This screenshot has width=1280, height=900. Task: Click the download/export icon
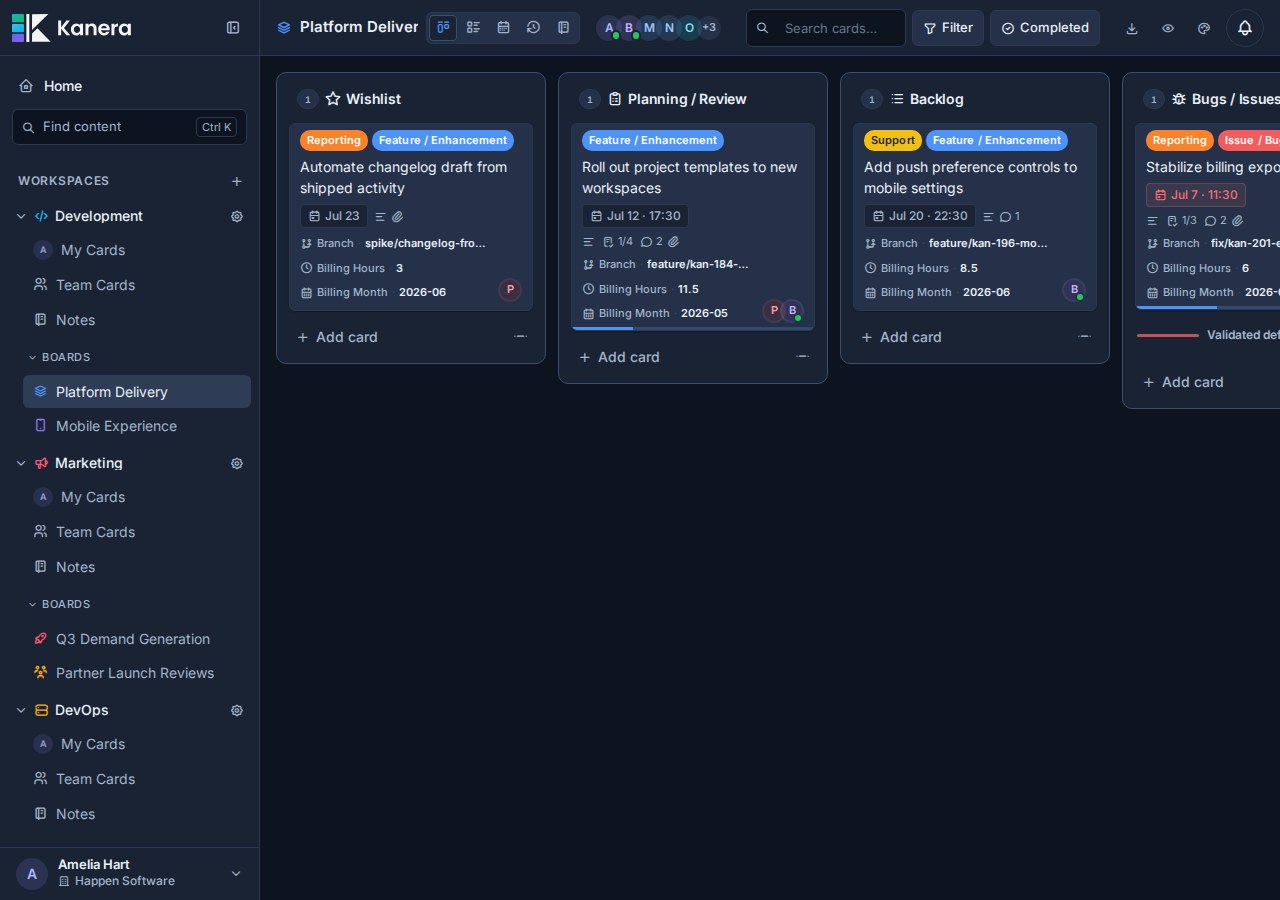click(1132, 28)
